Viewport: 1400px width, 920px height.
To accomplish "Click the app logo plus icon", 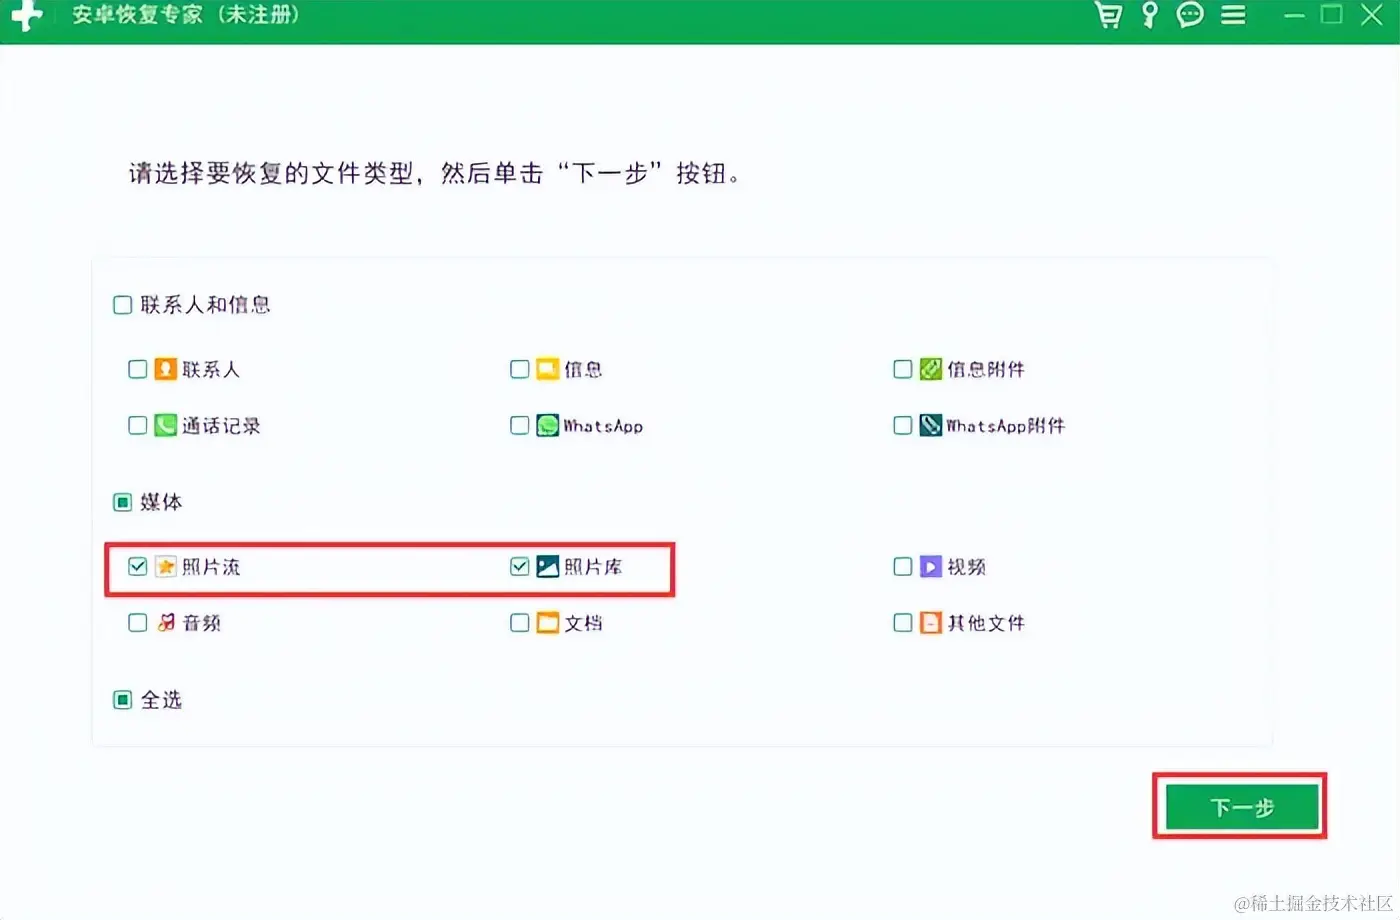I will 26,16.
